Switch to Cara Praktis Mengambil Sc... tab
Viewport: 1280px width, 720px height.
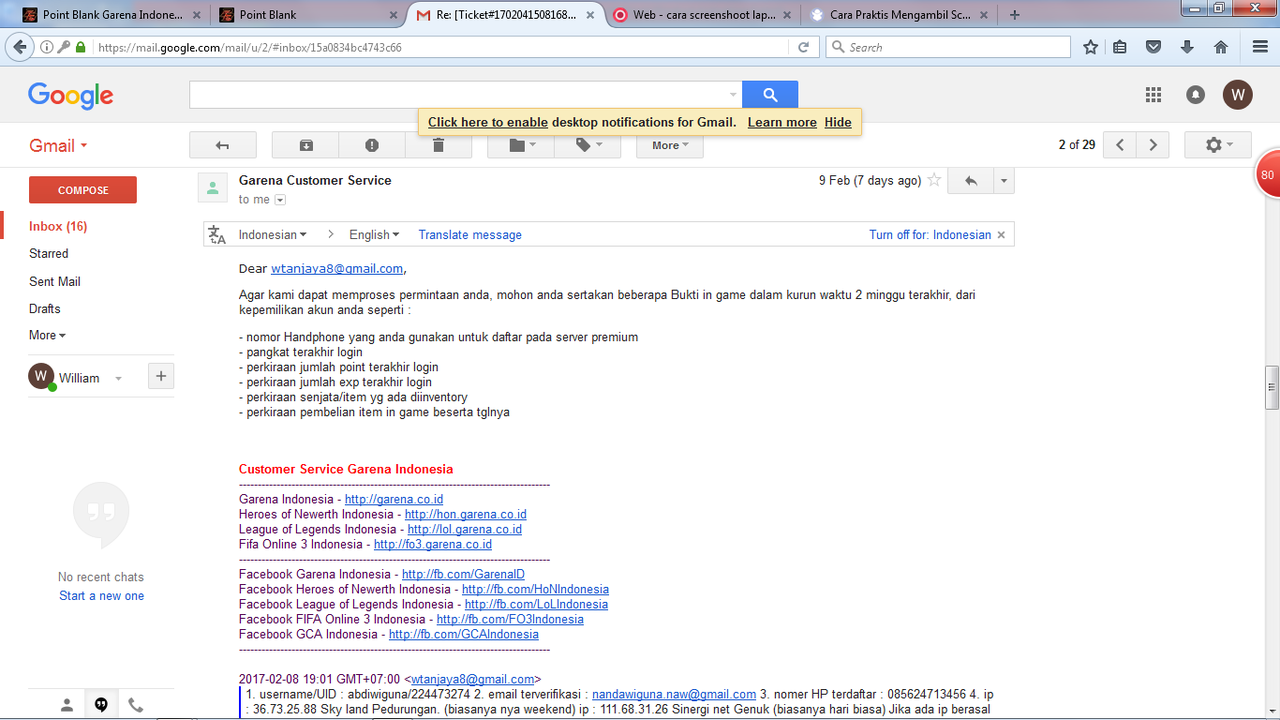point(900,15)
